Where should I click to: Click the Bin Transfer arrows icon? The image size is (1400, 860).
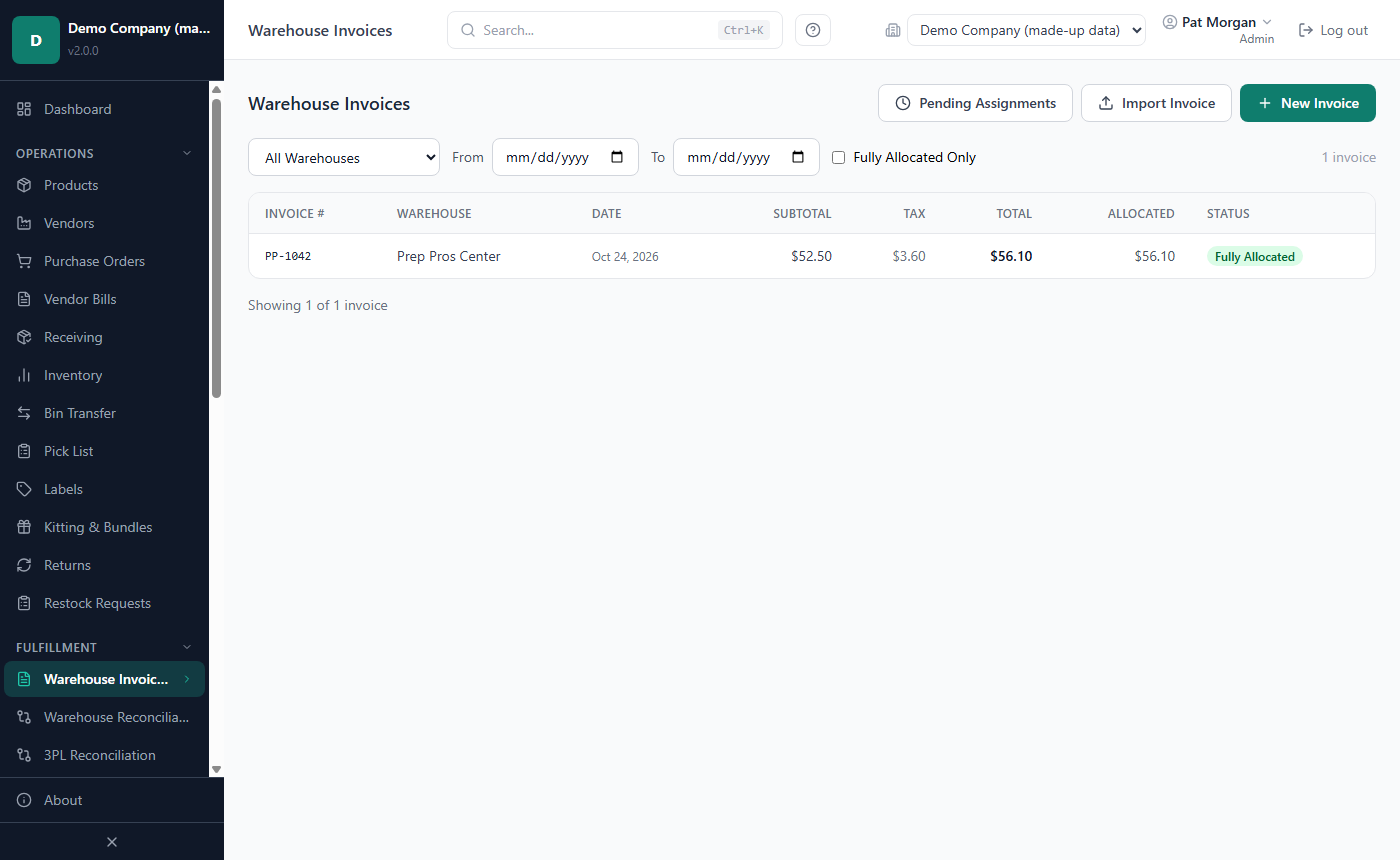coord(24,413)
